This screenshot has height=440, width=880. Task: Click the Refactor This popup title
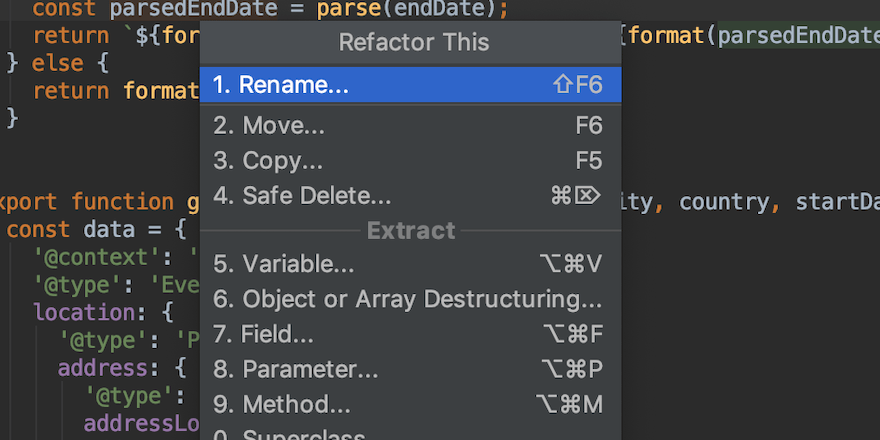coord(414,42)
